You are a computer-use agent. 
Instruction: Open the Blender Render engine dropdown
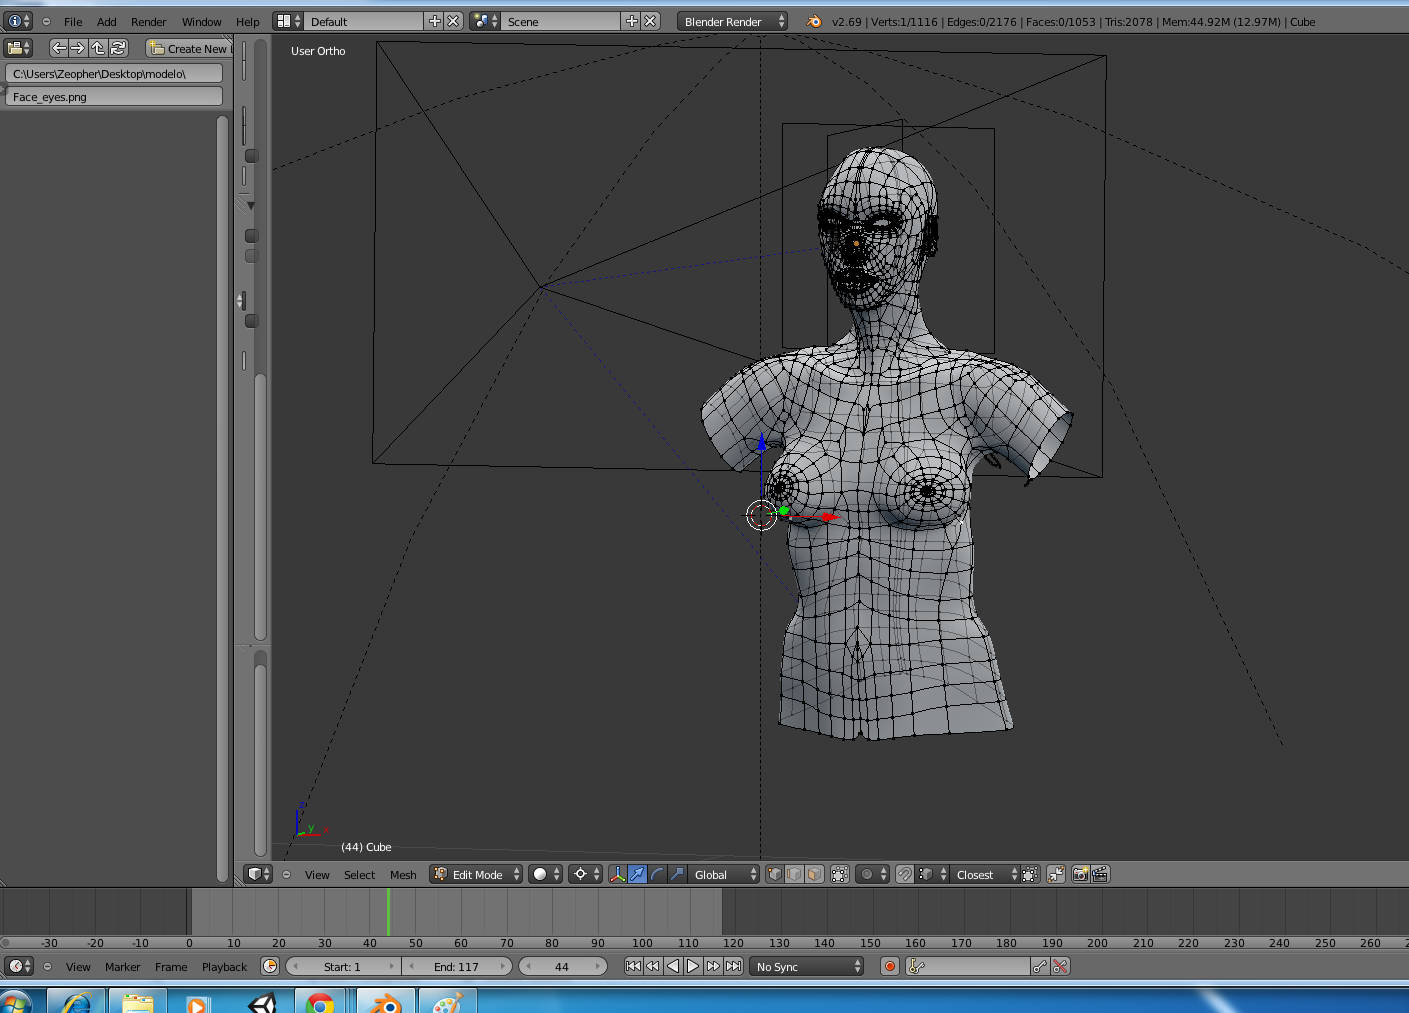[x=732, y=21]
